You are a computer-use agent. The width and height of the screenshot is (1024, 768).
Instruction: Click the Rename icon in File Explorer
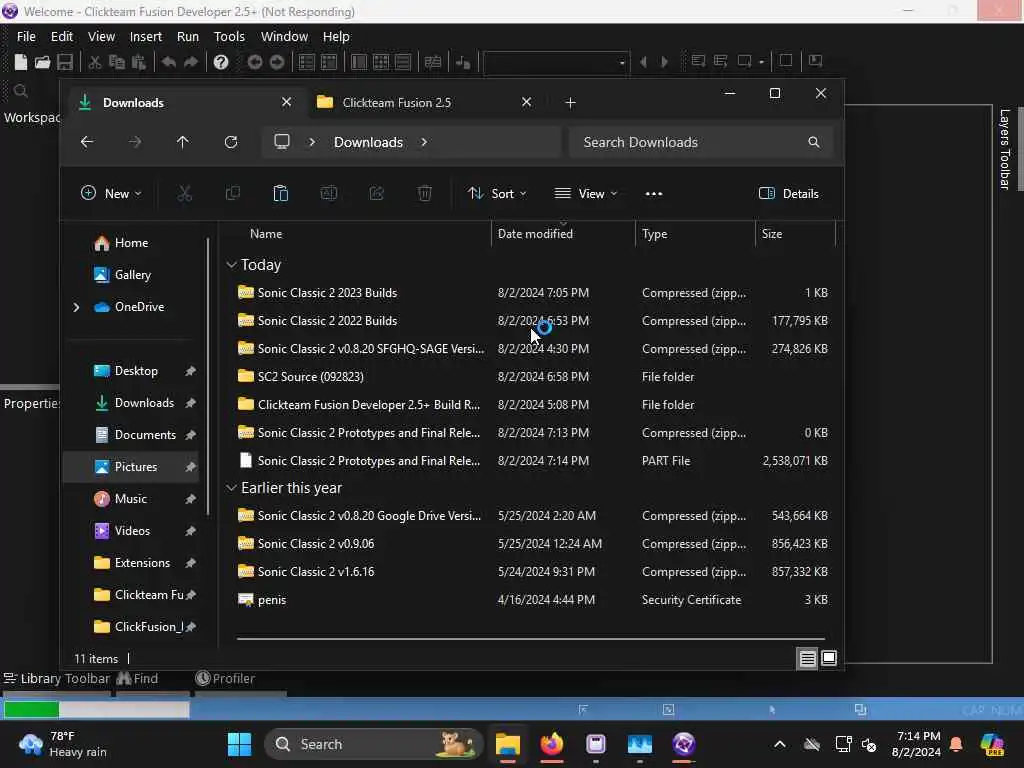point(328,193)
